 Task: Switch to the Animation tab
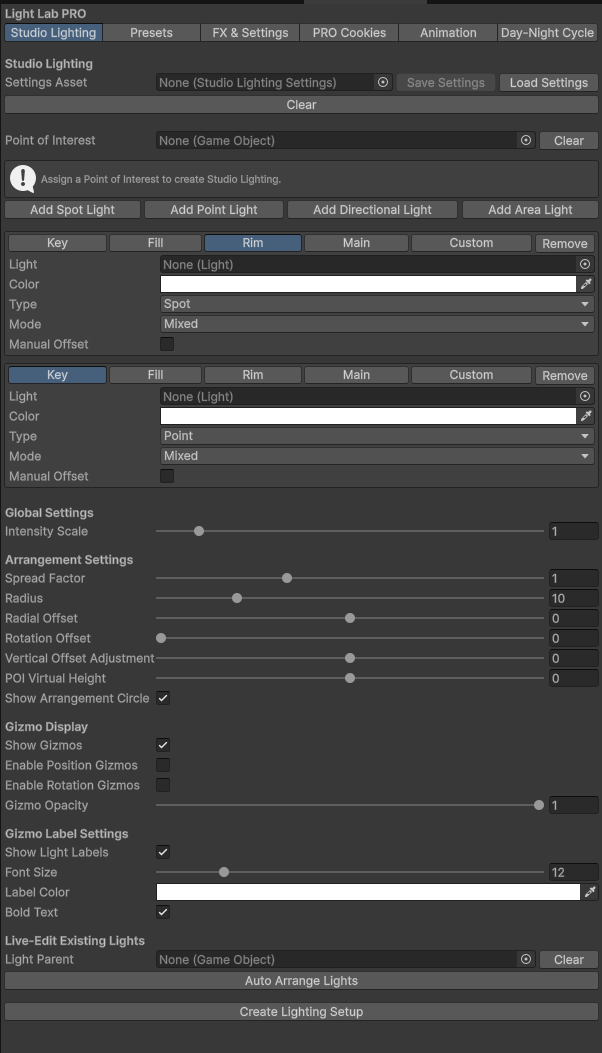tap(448, 32)
